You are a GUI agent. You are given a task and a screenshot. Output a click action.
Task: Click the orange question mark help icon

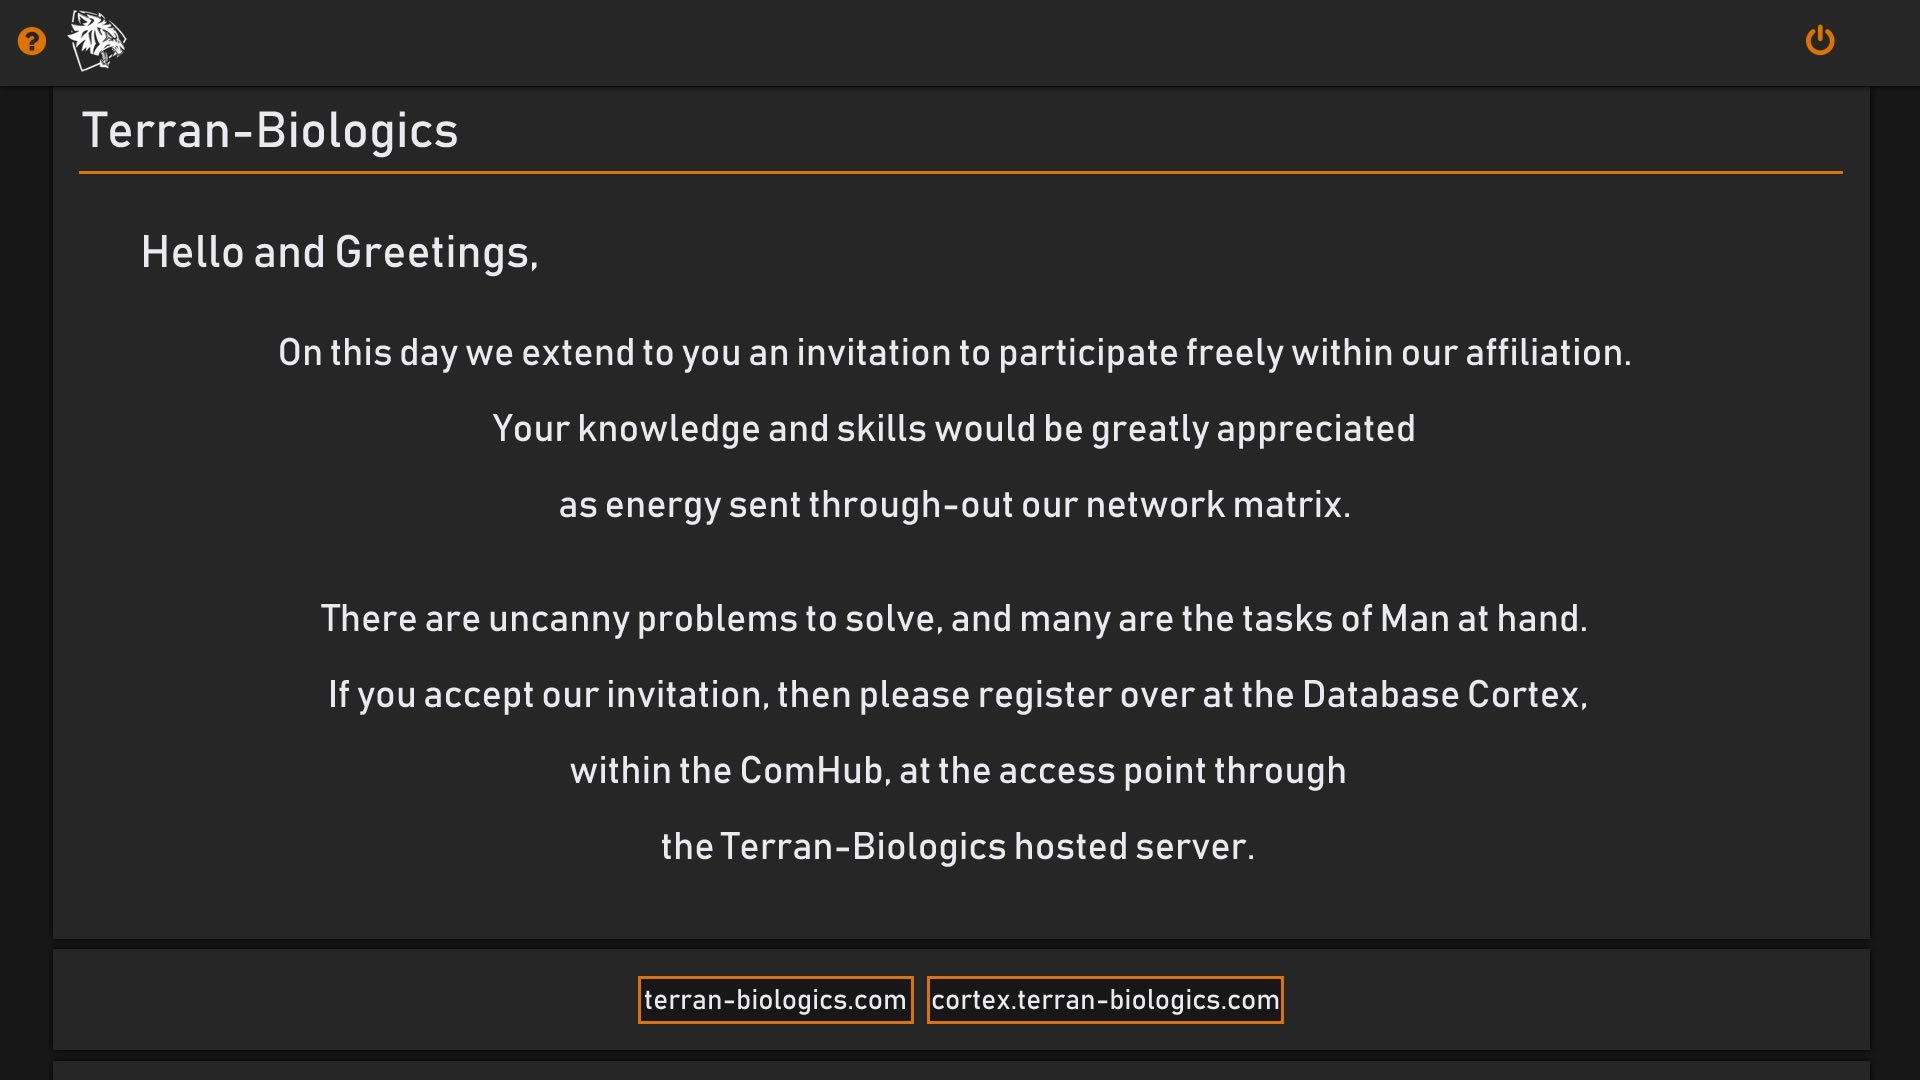32,42
